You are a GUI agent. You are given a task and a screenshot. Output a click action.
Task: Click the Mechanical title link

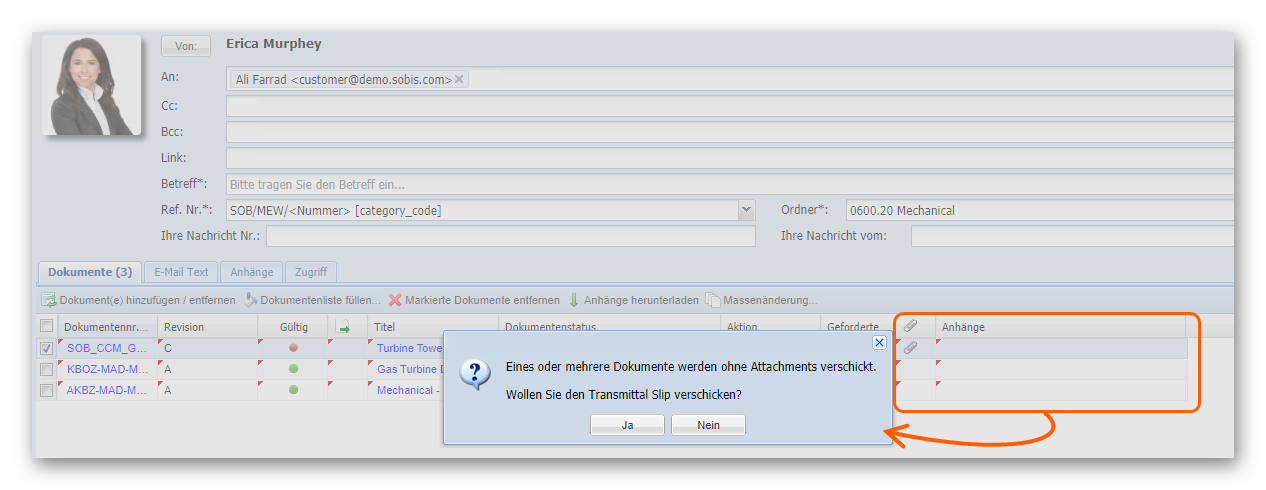pos(408,390)
